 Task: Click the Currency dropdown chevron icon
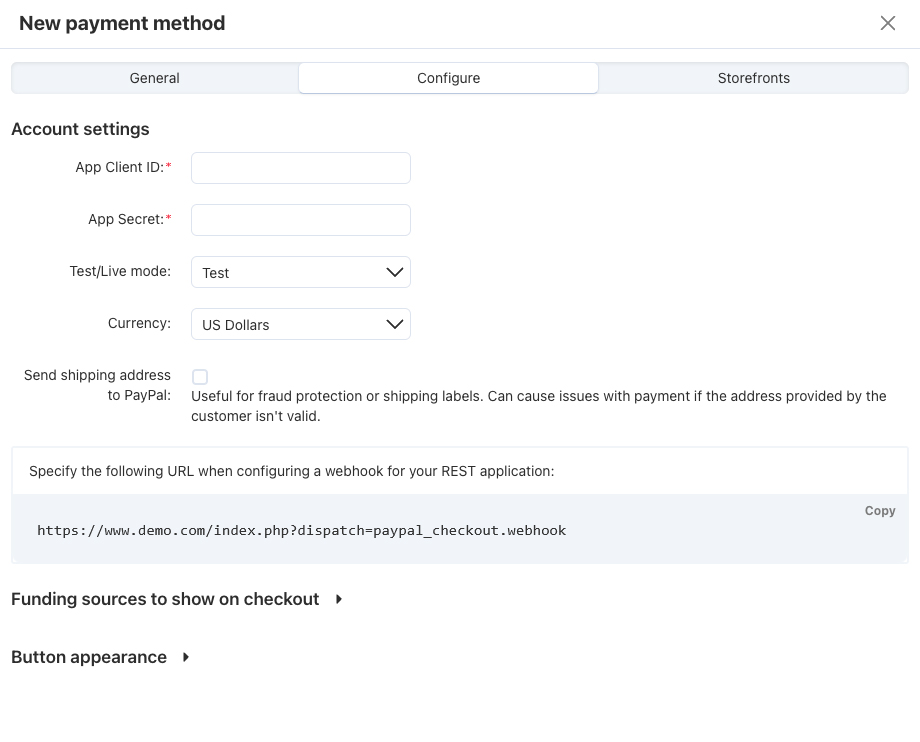(394, 324)
